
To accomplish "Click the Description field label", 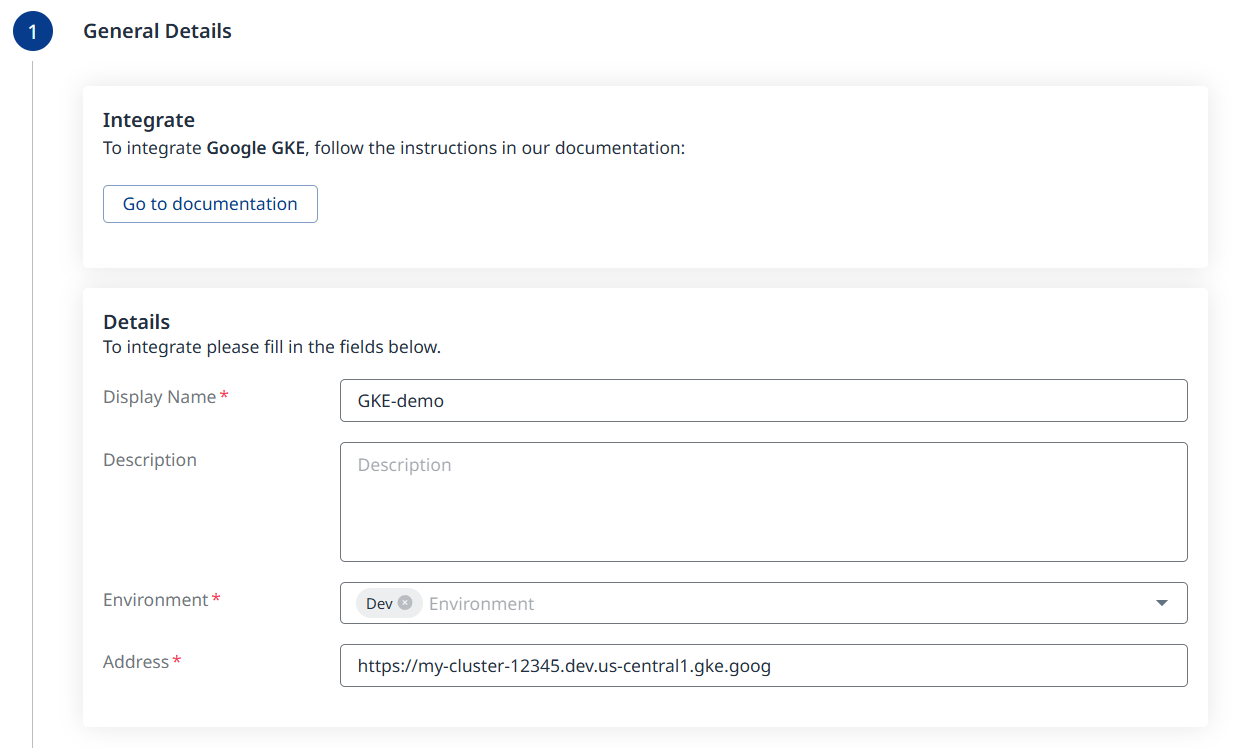I will tap(150, 460).
